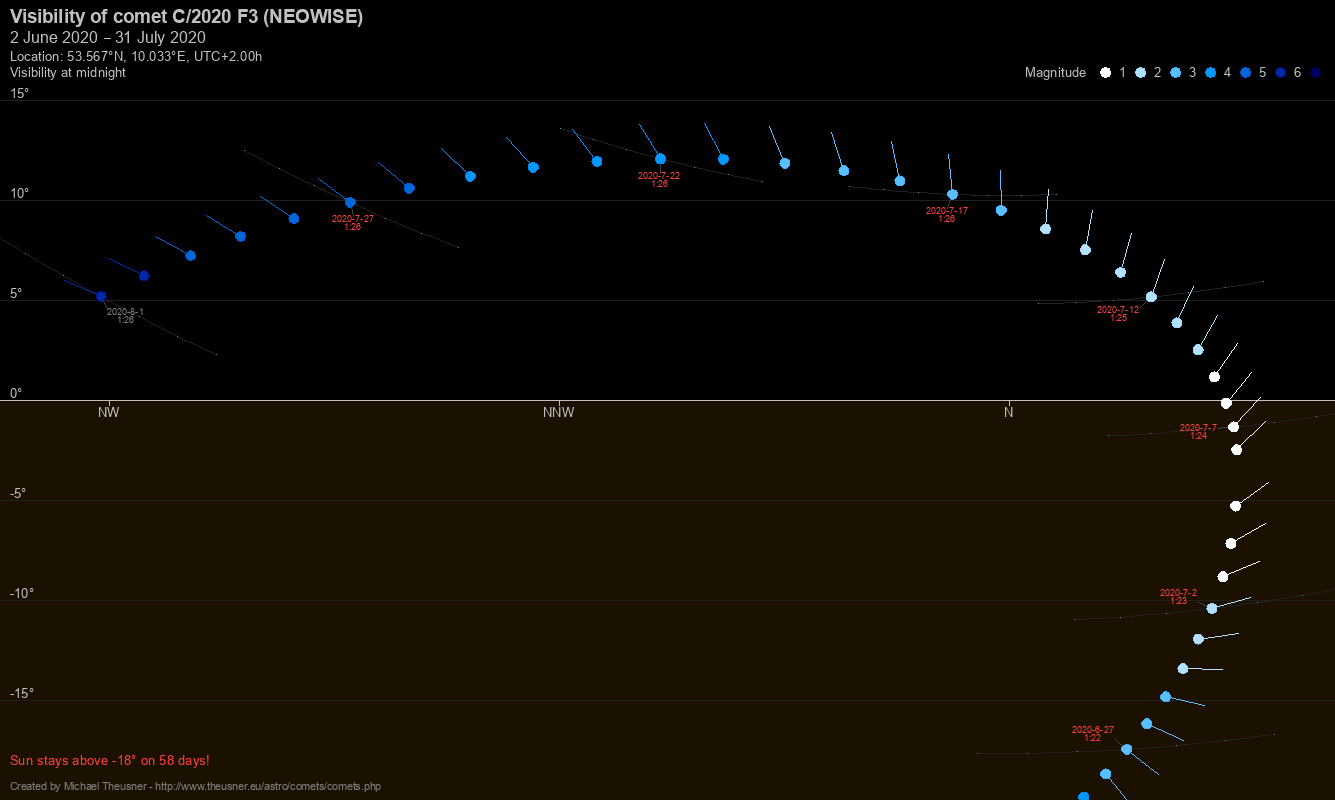Click the white dot in the Magnitude legend

point(1105,73)
